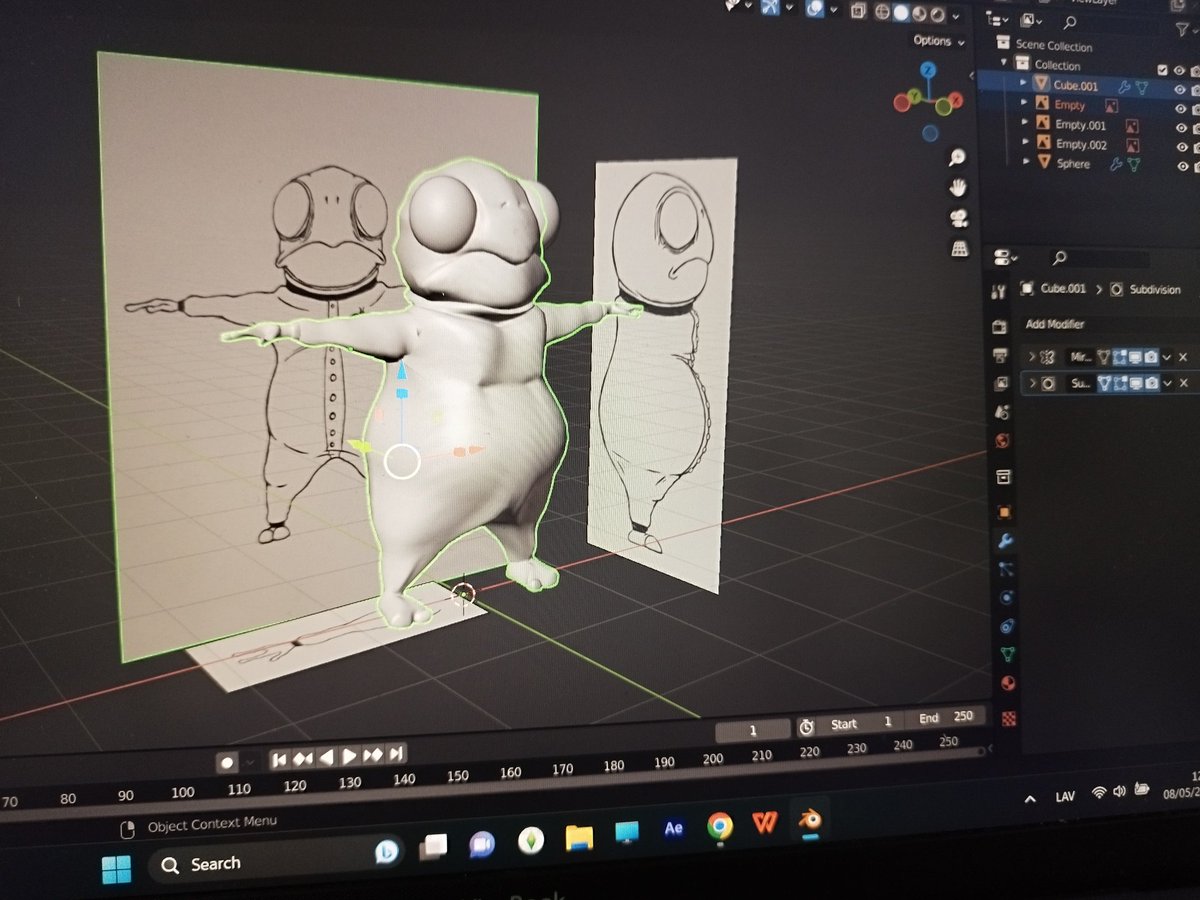
Task: Toggle X-ray mode in viewport header
Action: point(858,11)
